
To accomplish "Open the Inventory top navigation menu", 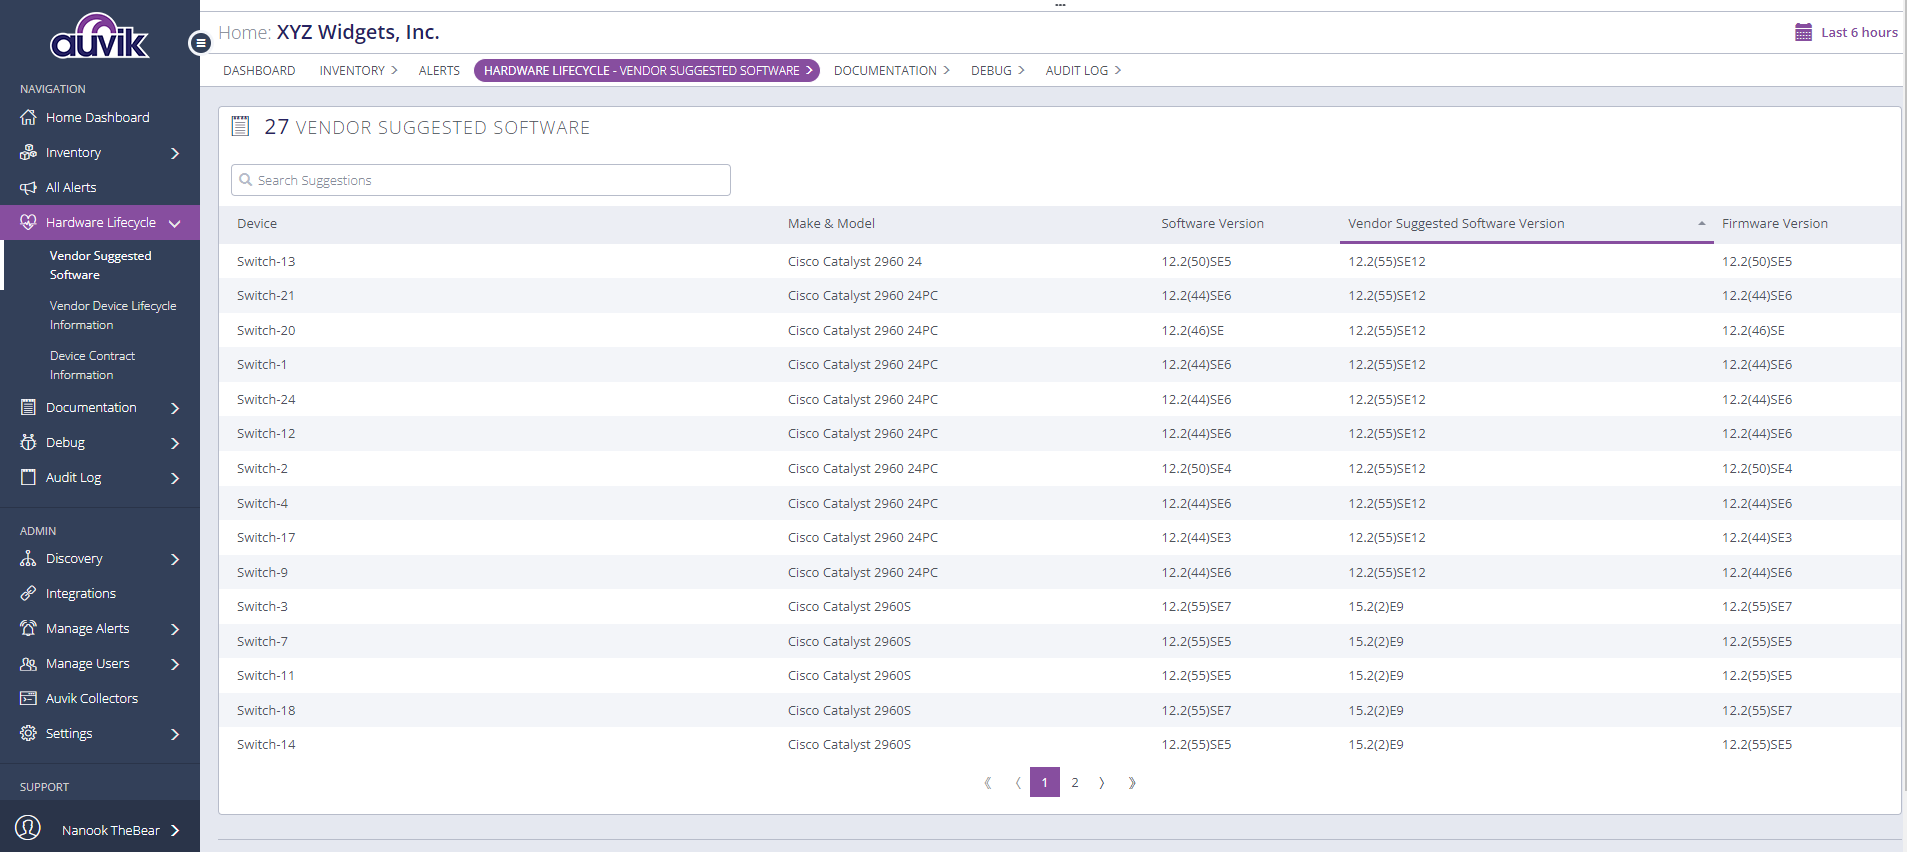I will (358, 70).
